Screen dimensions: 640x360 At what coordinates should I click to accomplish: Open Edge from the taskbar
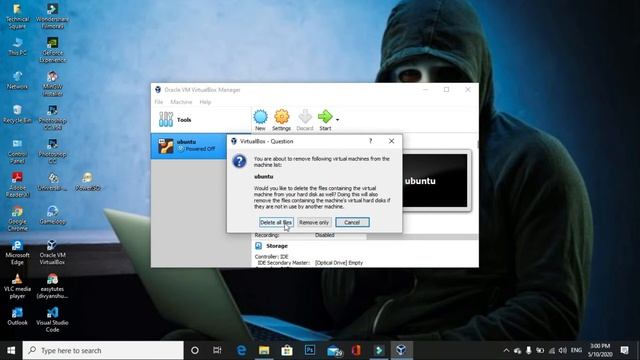coord(241,350)
